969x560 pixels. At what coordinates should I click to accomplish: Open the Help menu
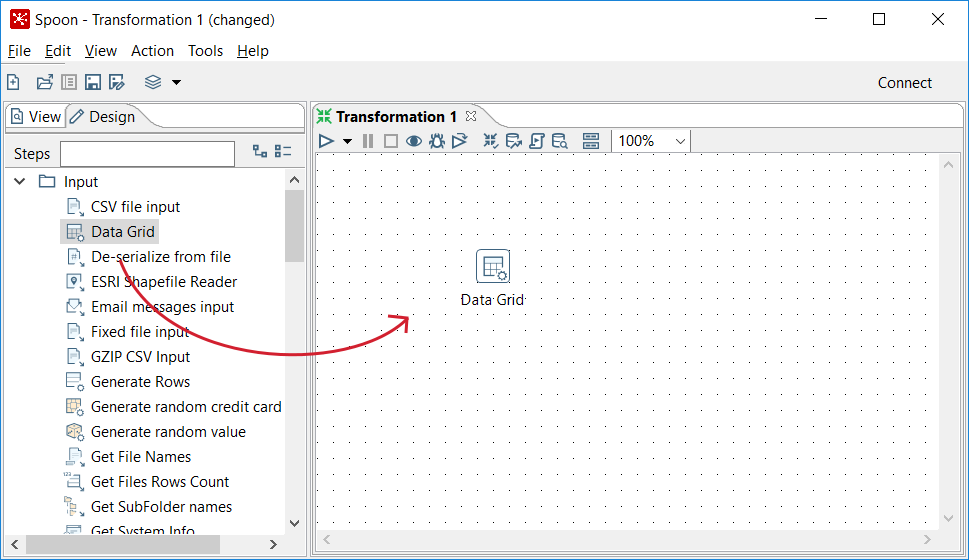pyautogui.click(x=253, y=51)
